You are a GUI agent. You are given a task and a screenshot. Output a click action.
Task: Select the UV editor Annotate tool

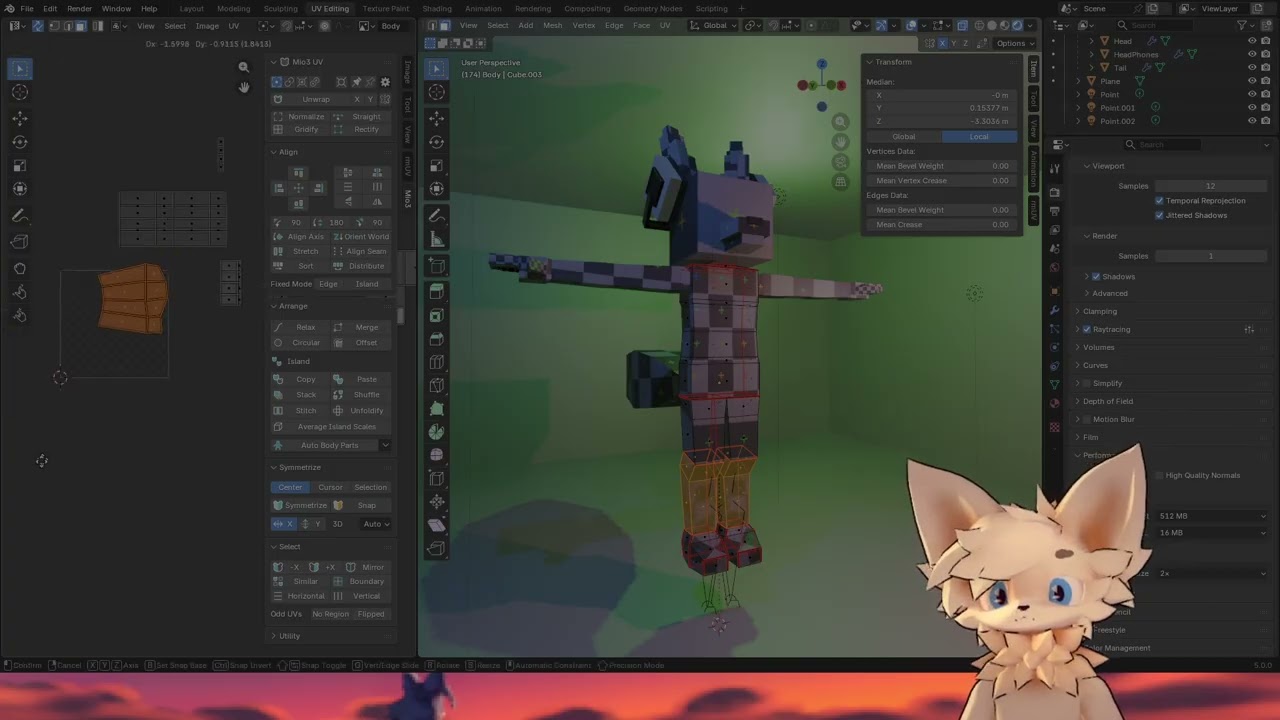point(20,216)
